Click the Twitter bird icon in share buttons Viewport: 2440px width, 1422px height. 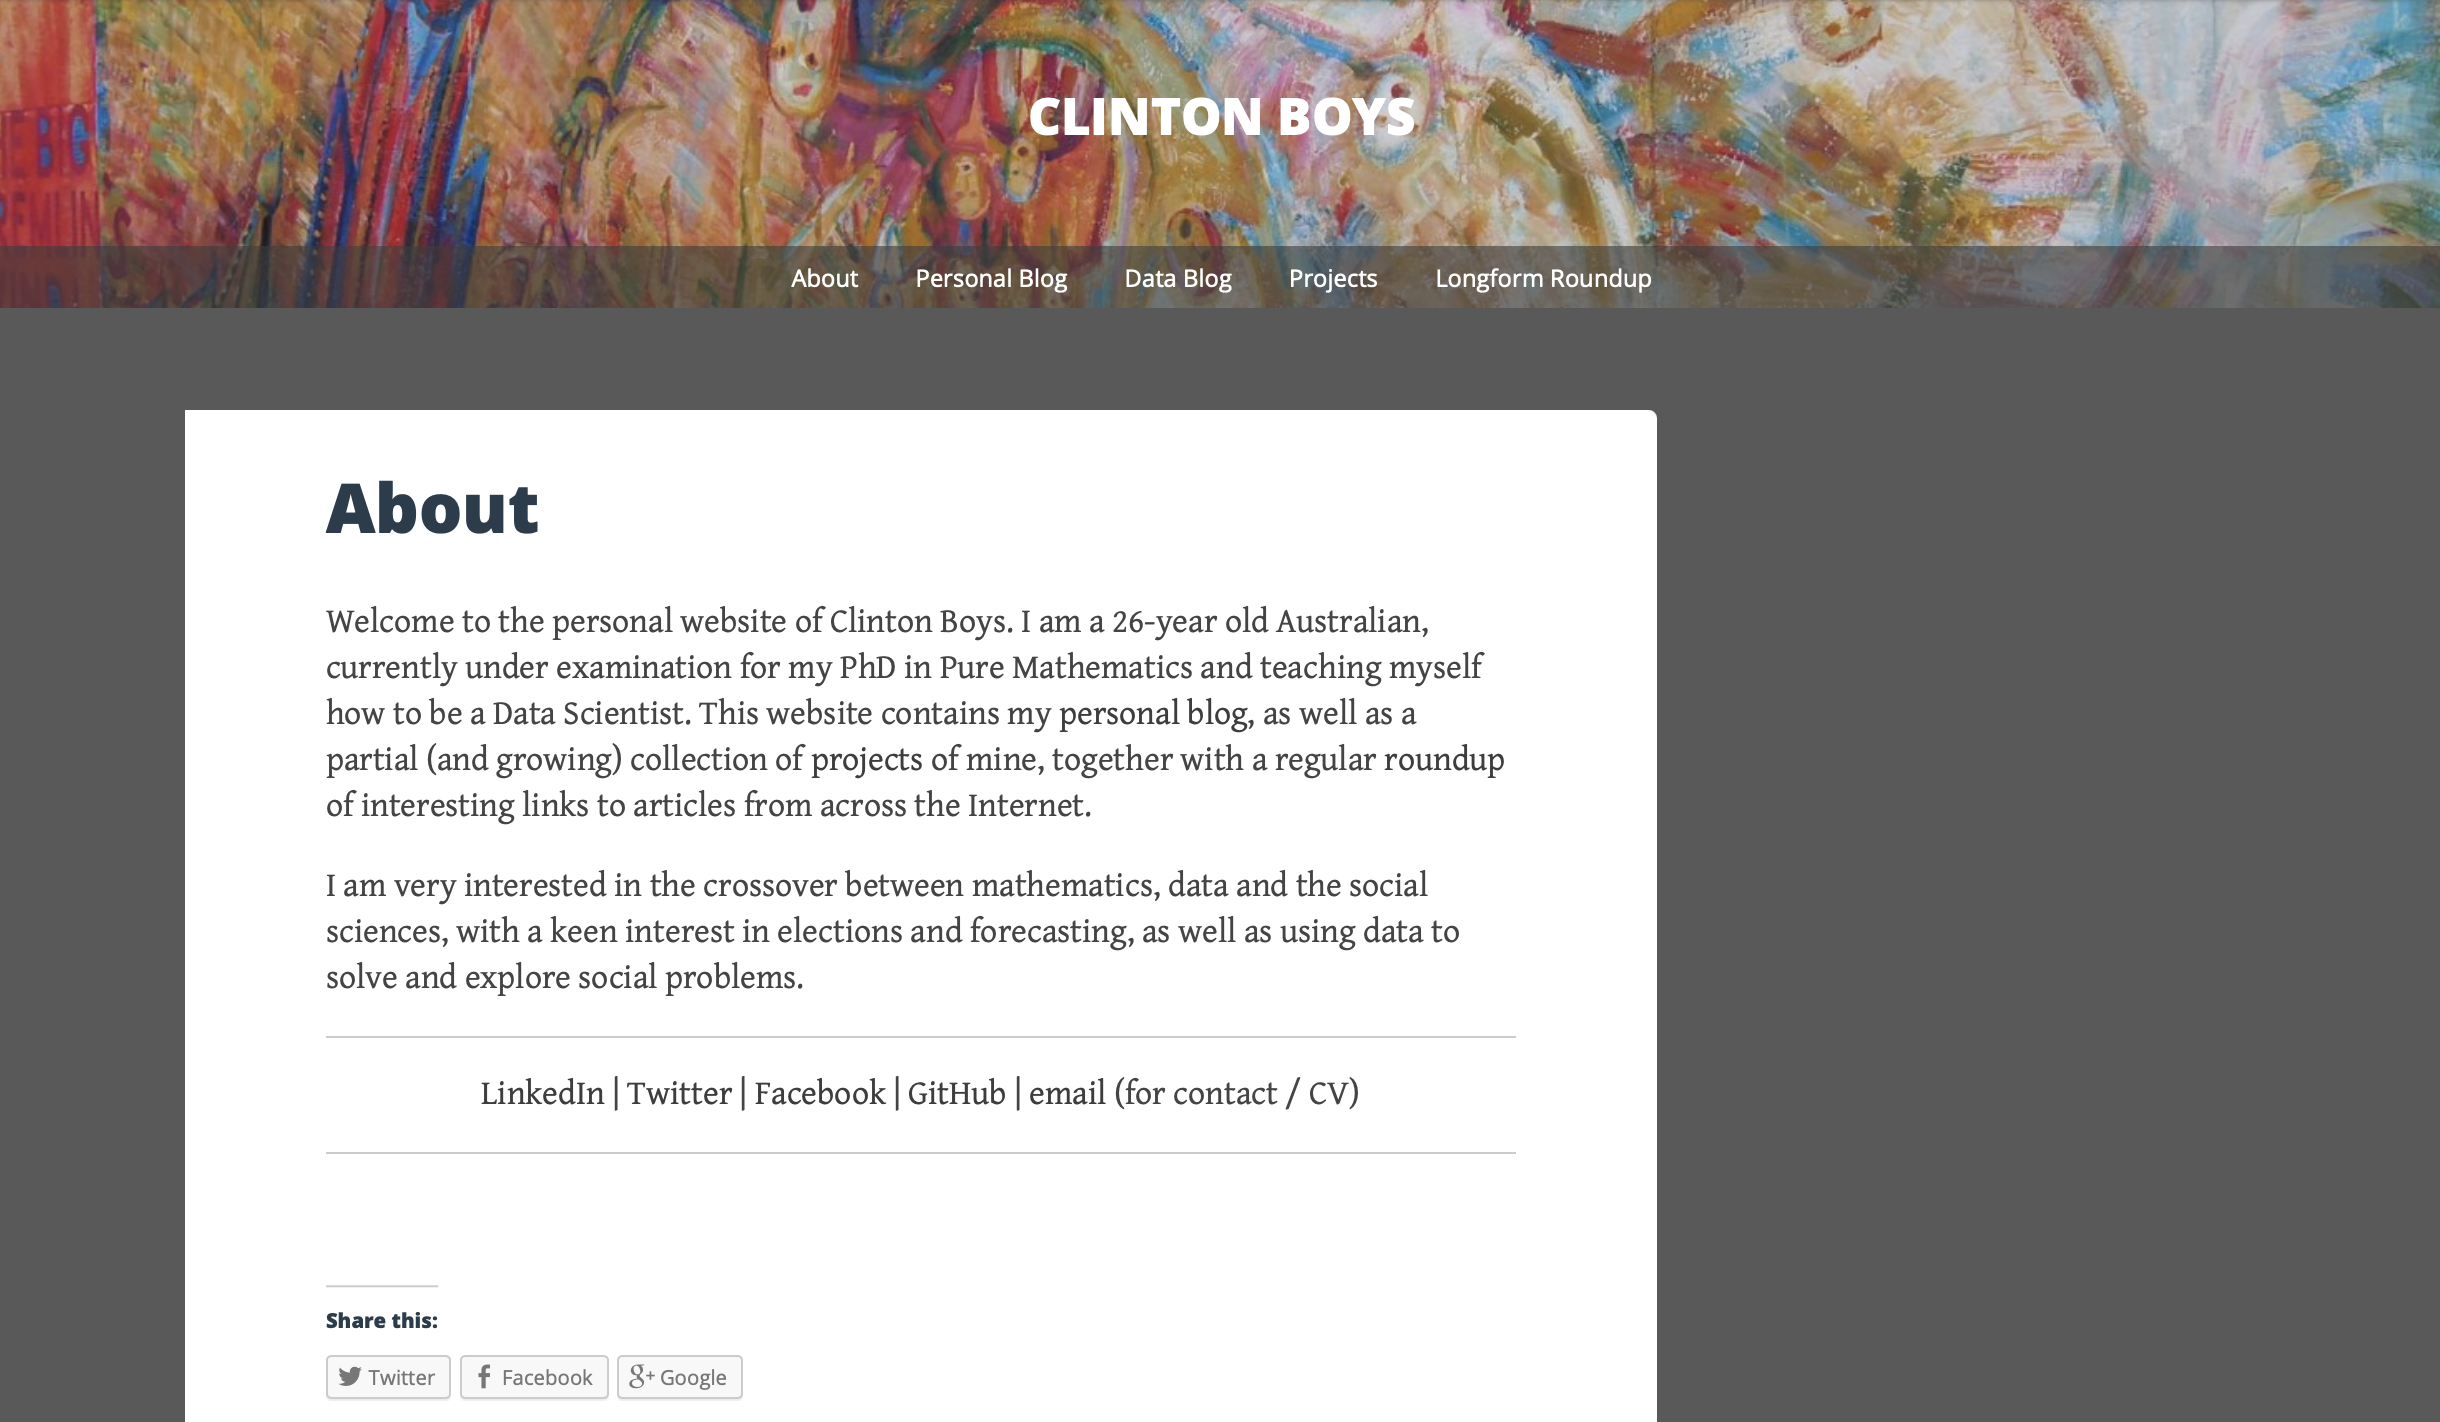pyautogui.click(x=349, y=1377)
